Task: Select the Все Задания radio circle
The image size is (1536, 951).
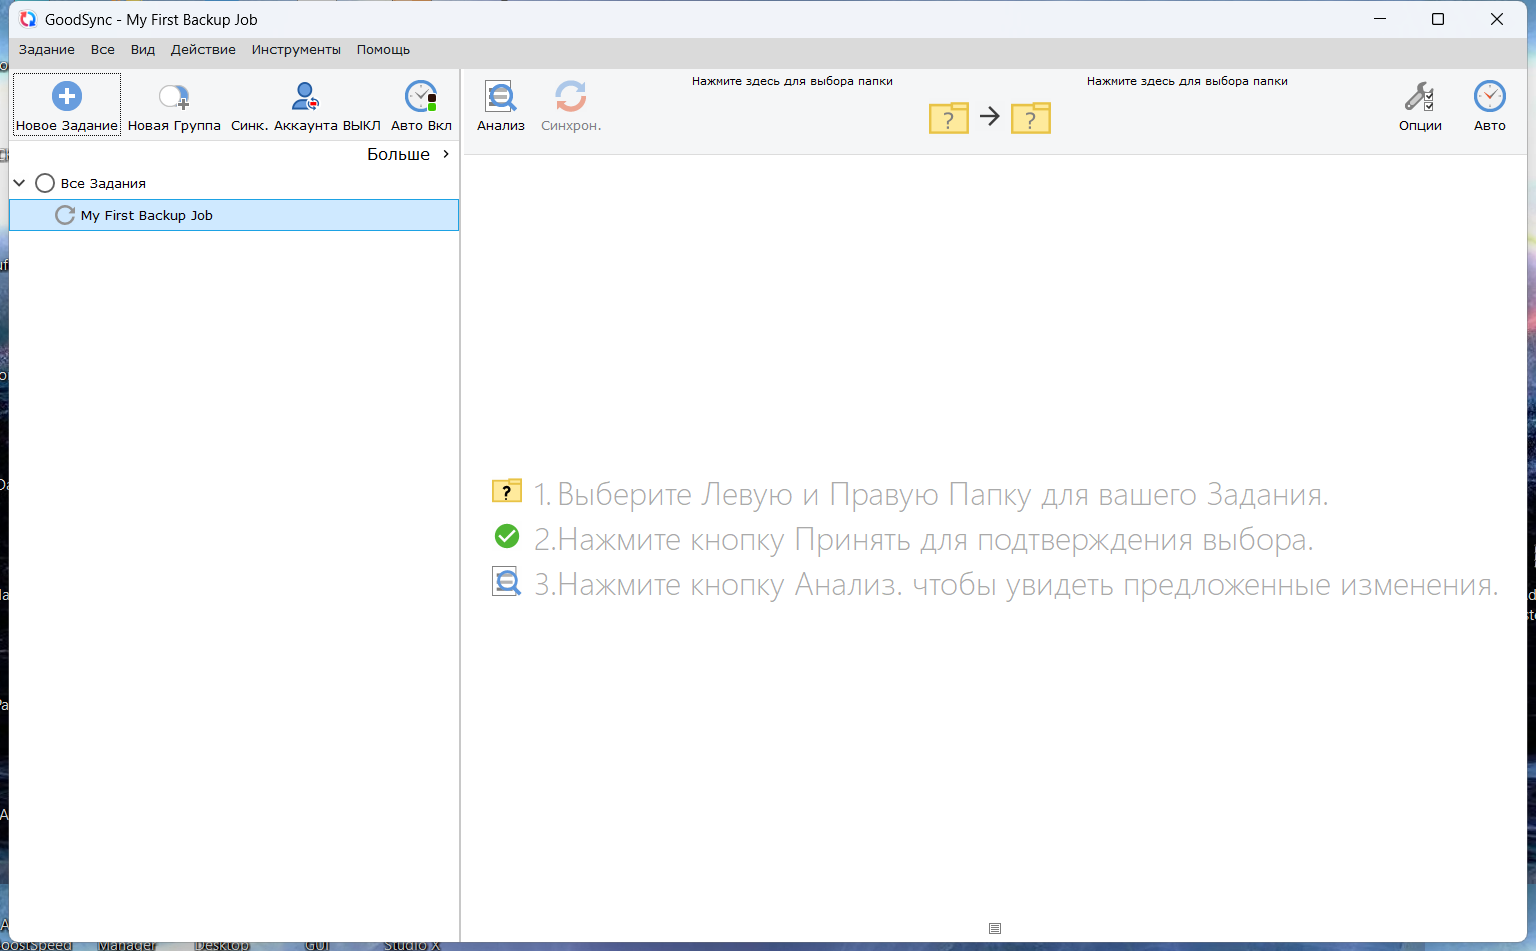Action: pyautogui.click(x=45, y=183)
